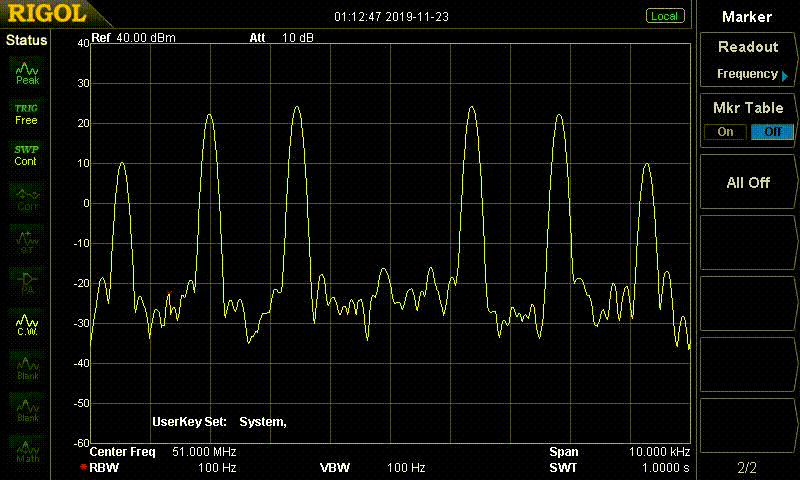Select the yellow C.W. trace icon
The width and height of the screenshot is (800, 480).
[x=27, y=323]
